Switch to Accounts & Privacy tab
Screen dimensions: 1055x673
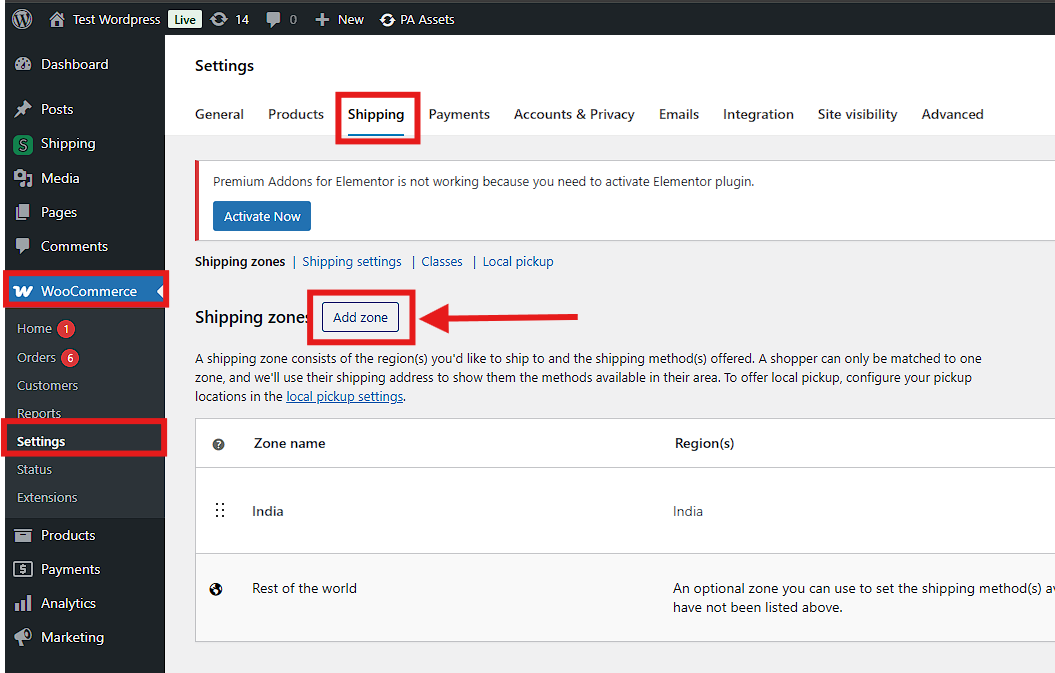coord(574,114)
